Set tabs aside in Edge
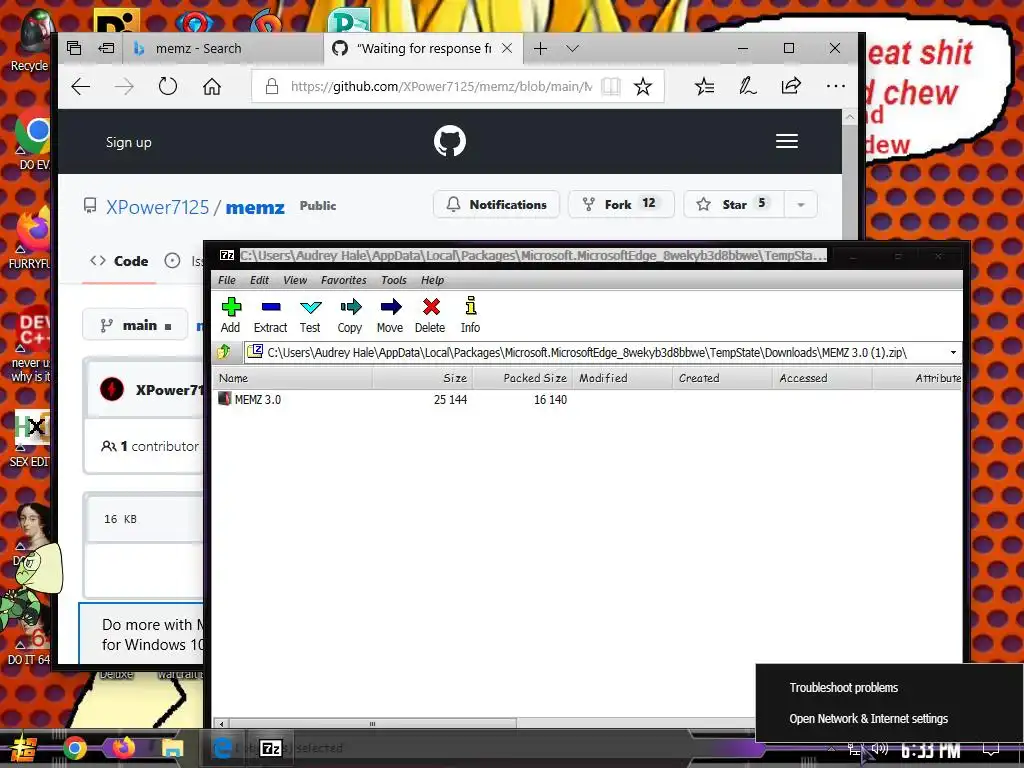The image size is (1024, 768). pyautogui.click(x=106, y=48)
